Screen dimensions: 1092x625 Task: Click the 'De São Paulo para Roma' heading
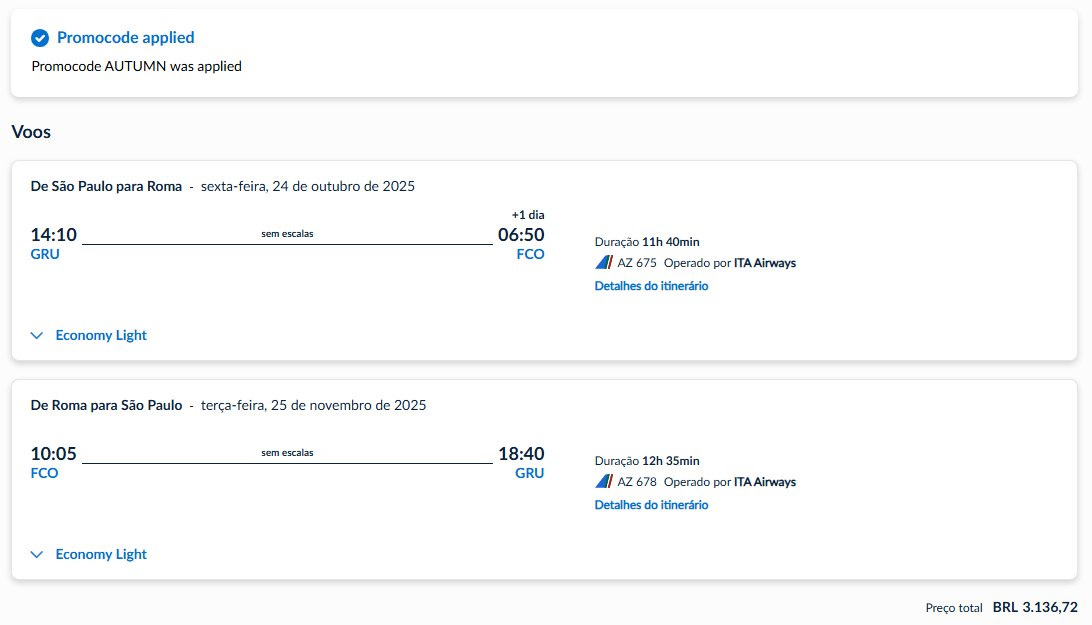click(x=106, y=186)
